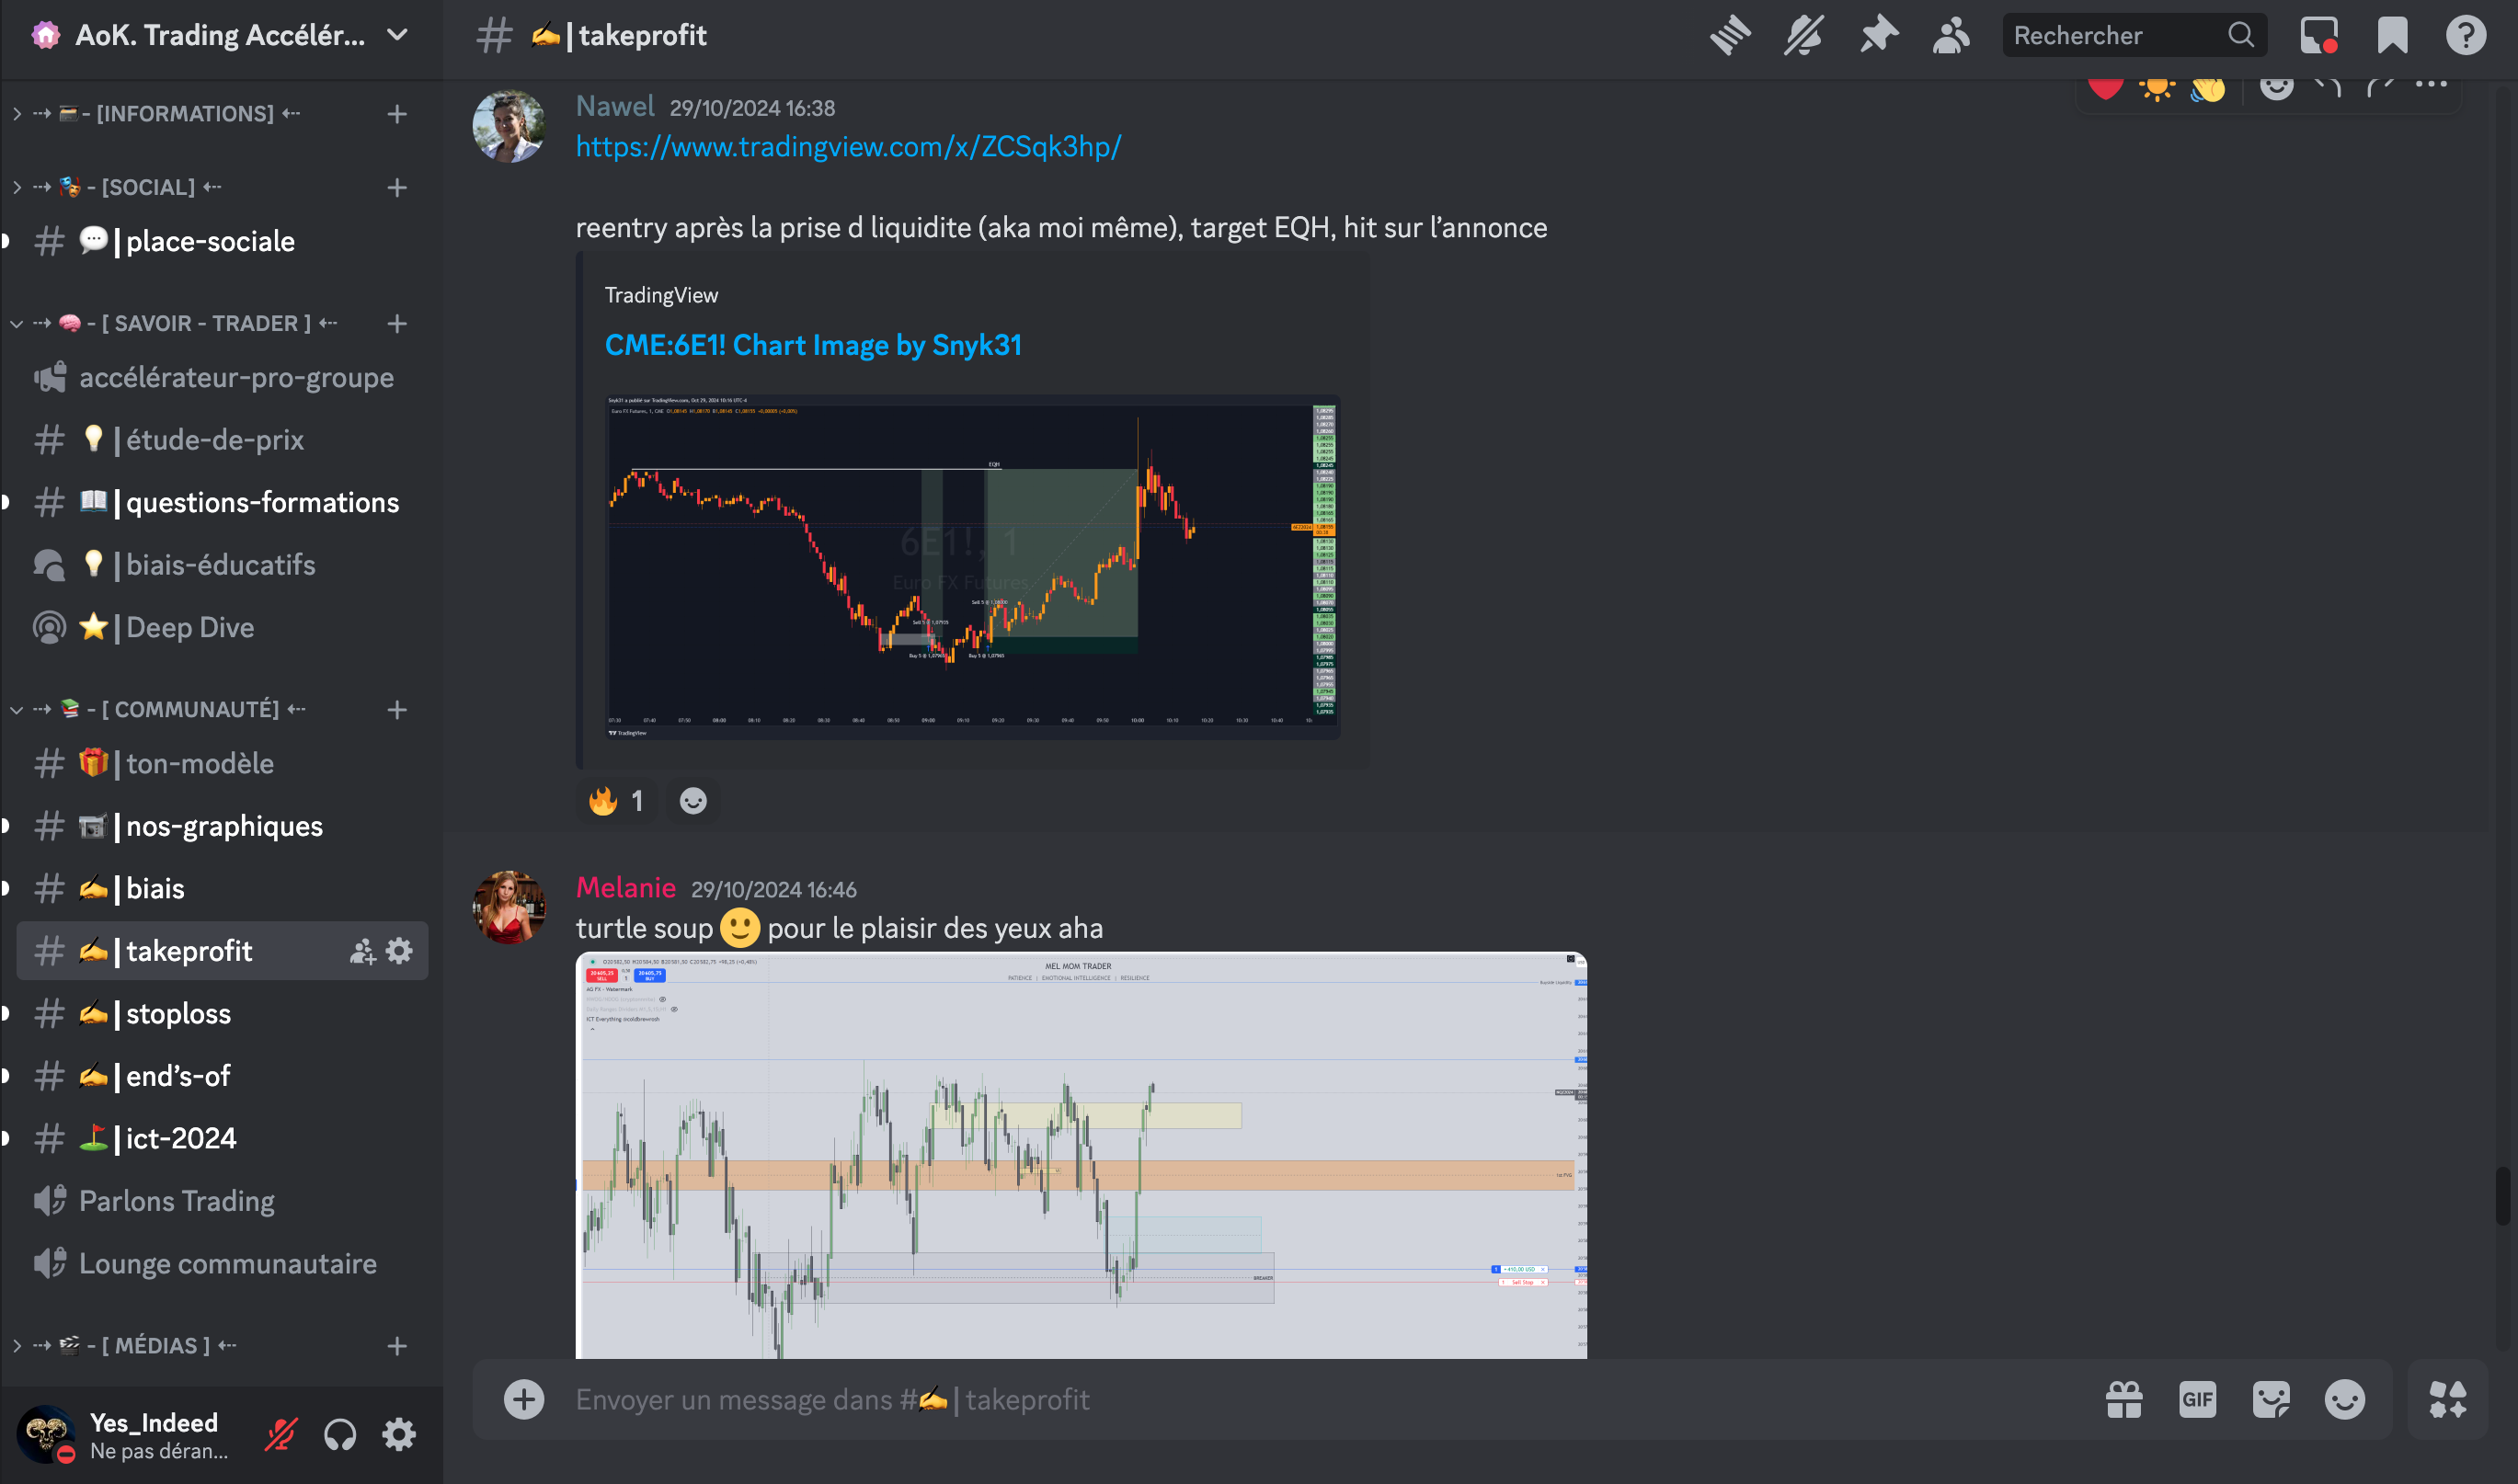The image size is (2518, 1484).
Task: Open the Threads panel icon
Action: 1729,35
